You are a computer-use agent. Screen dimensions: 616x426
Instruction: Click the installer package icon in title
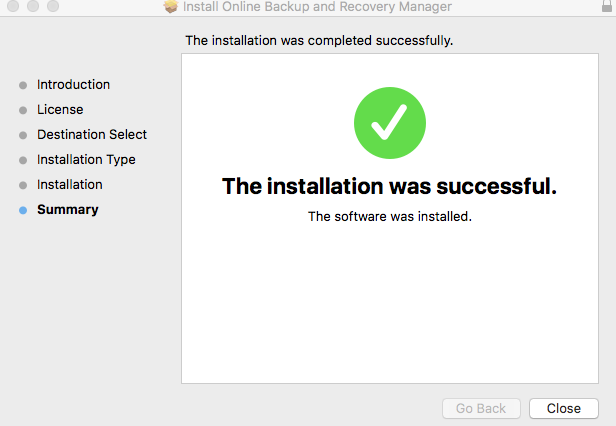click(x=171, y=6)
